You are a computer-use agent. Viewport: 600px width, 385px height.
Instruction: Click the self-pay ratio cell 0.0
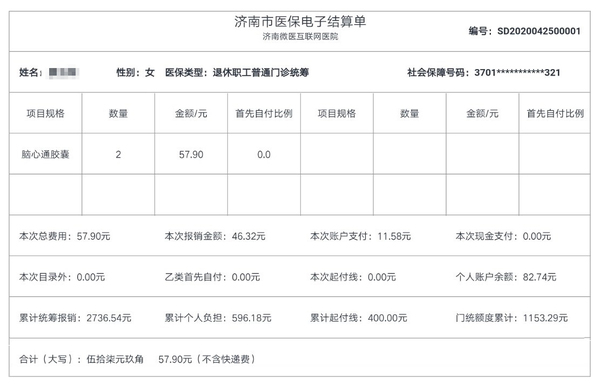pyautogui.click(x=264, y=154)
